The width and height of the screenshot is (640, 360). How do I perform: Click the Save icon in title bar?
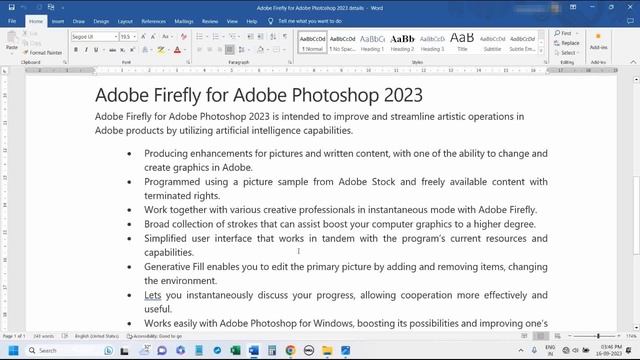pyautogui.click(x=11, y=7)
